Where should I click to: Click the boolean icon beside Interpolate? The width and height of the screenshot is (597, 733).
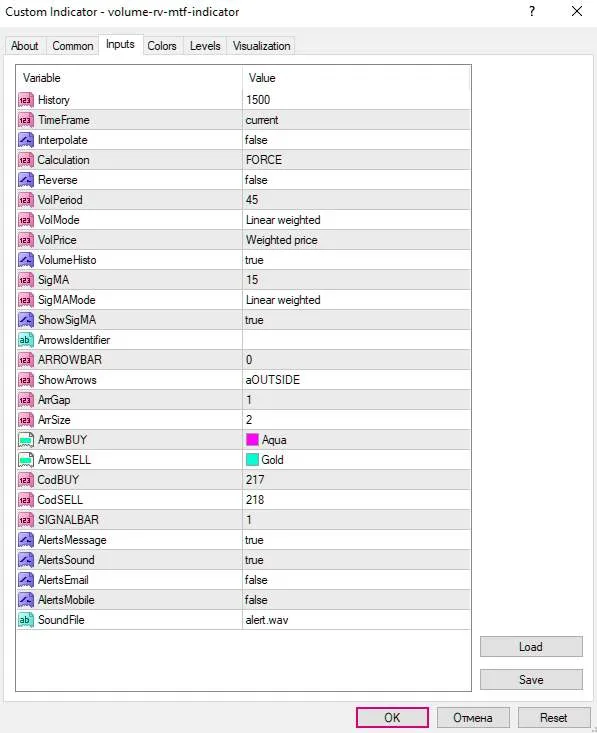click(x=26, y=140)
